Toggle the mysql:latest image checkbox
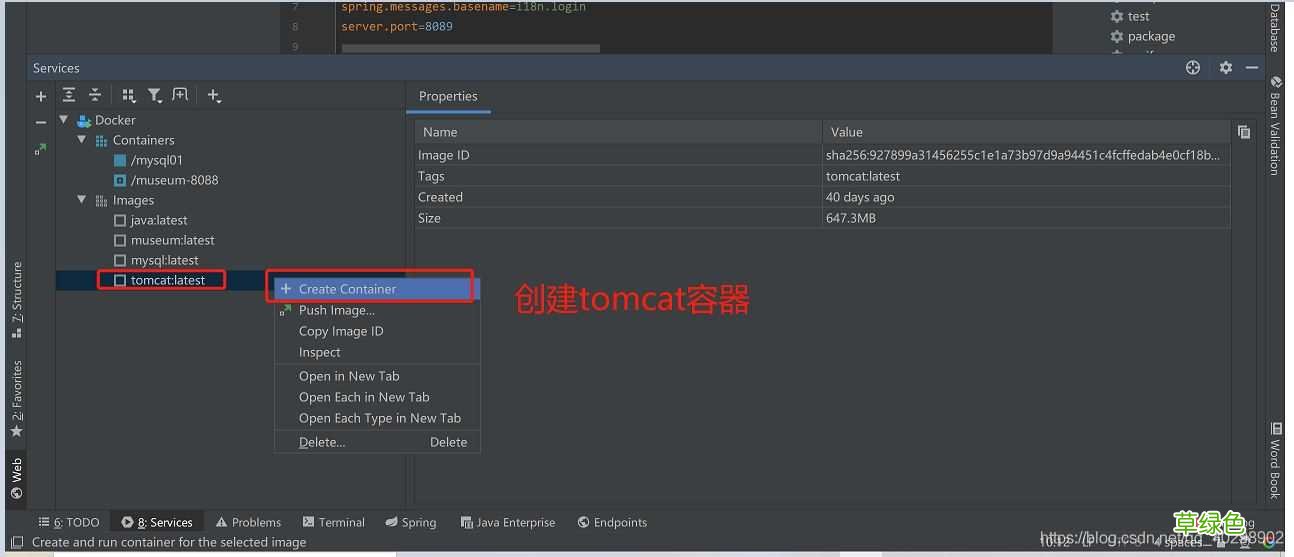 coord(120,260)
